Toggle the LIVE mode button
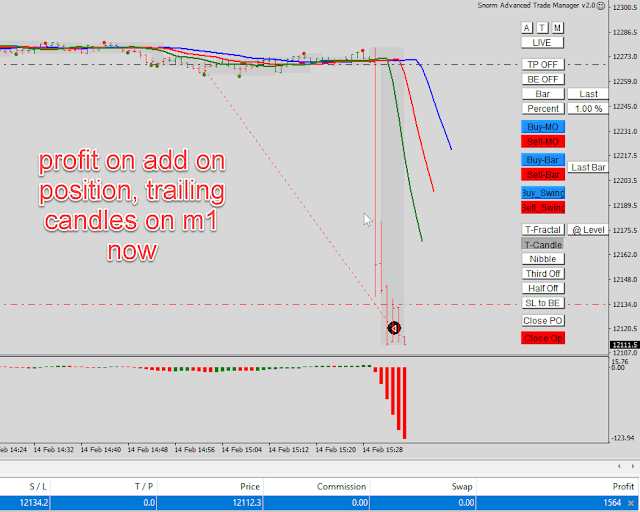Image resolution: width=640 pixels, height=512 pixels. coord(542,43)
